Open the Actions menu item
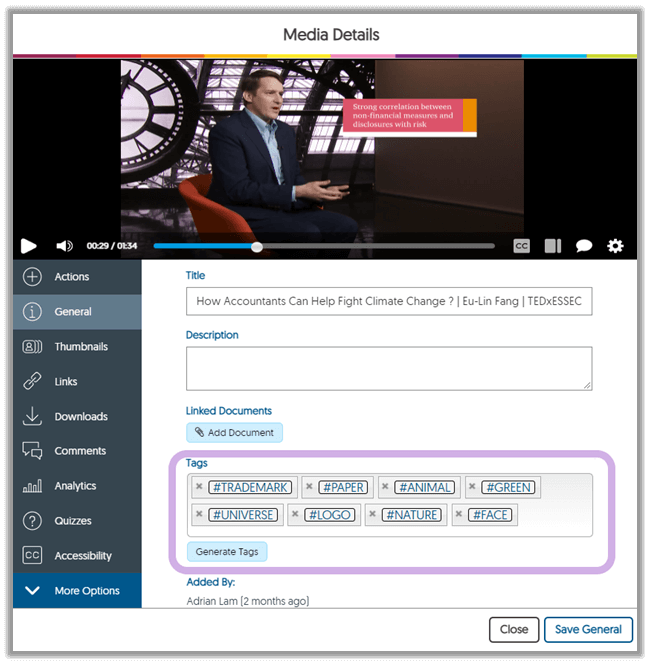 pyautogui.click(x=71, y=277)
